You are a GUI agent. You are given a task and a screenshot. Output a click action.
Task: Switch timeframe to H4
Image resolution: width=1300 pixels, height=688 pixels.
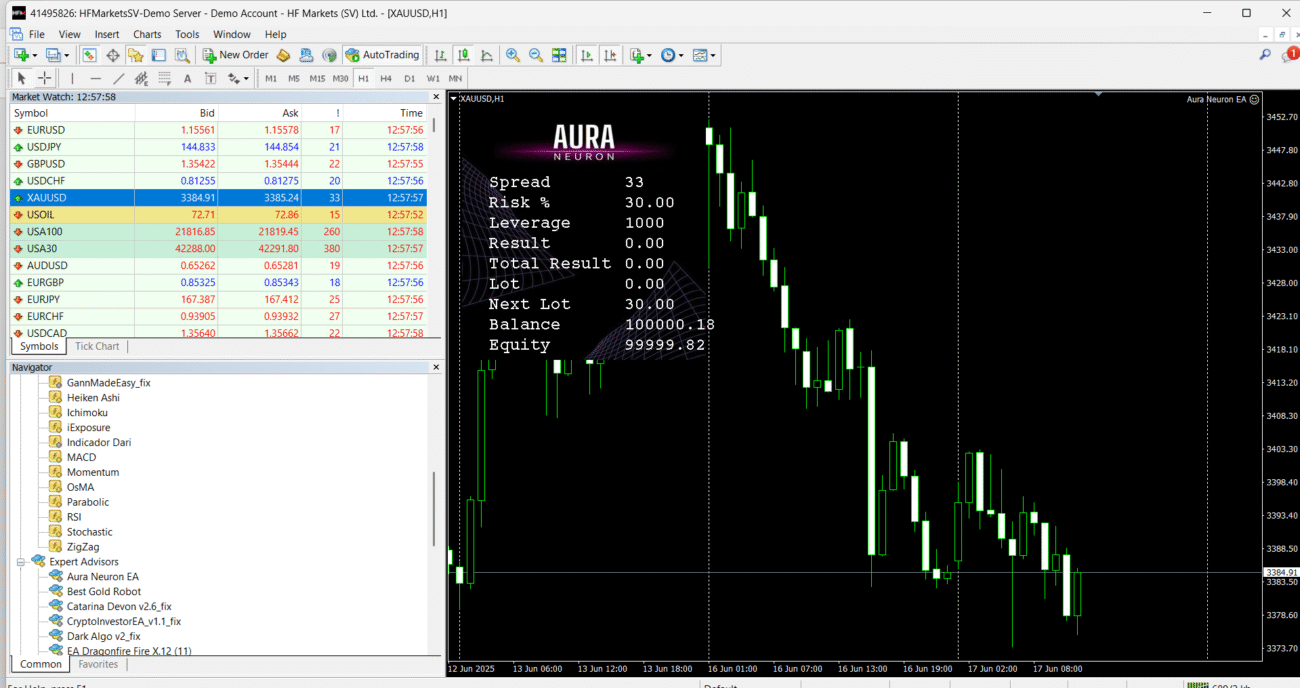[386, 78]
